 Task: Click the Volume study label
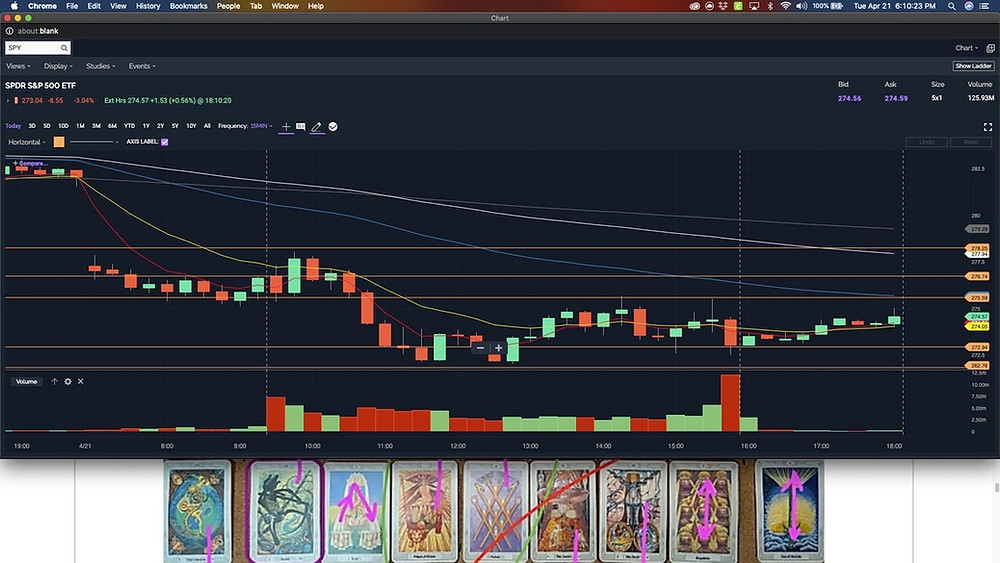coord(26,381)
